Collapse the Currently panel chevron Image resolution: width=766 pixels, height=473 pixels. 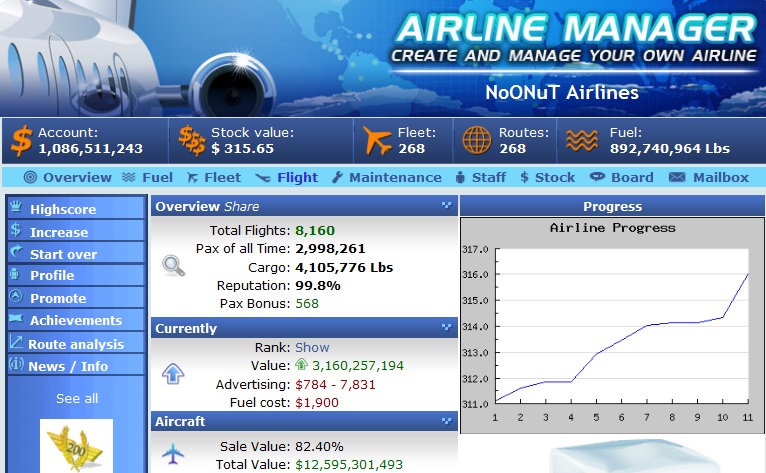447,327
